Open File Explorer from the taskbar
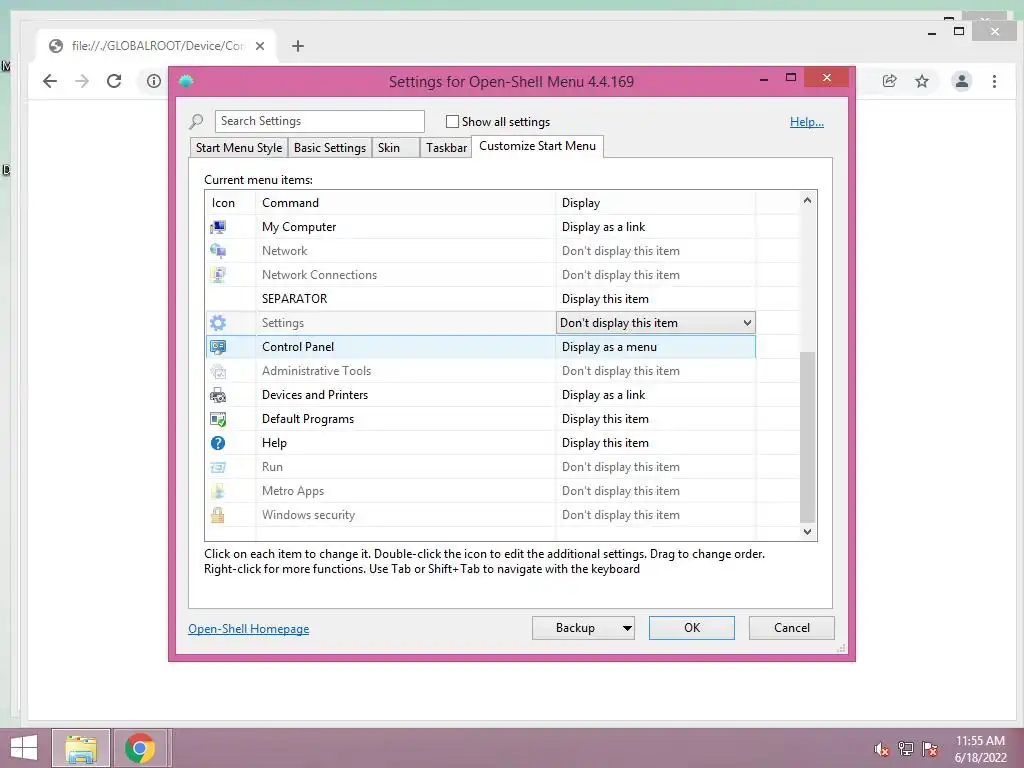1024x768 pixels. (81, 748)
